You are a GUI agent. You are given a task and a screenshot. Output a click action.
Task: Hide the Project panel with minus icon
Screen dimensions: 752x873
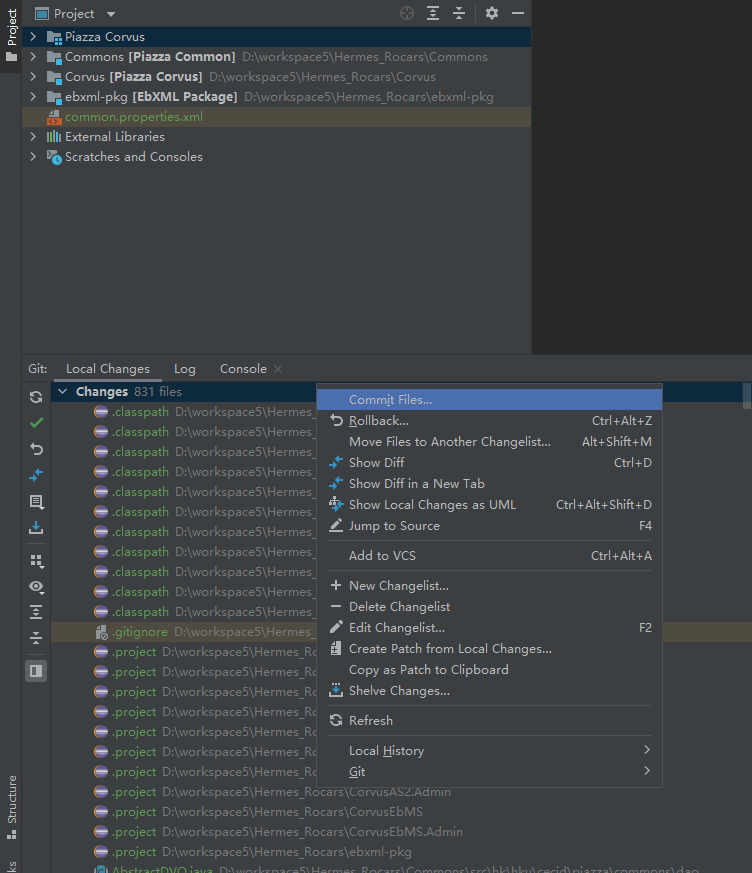(518, 13)
